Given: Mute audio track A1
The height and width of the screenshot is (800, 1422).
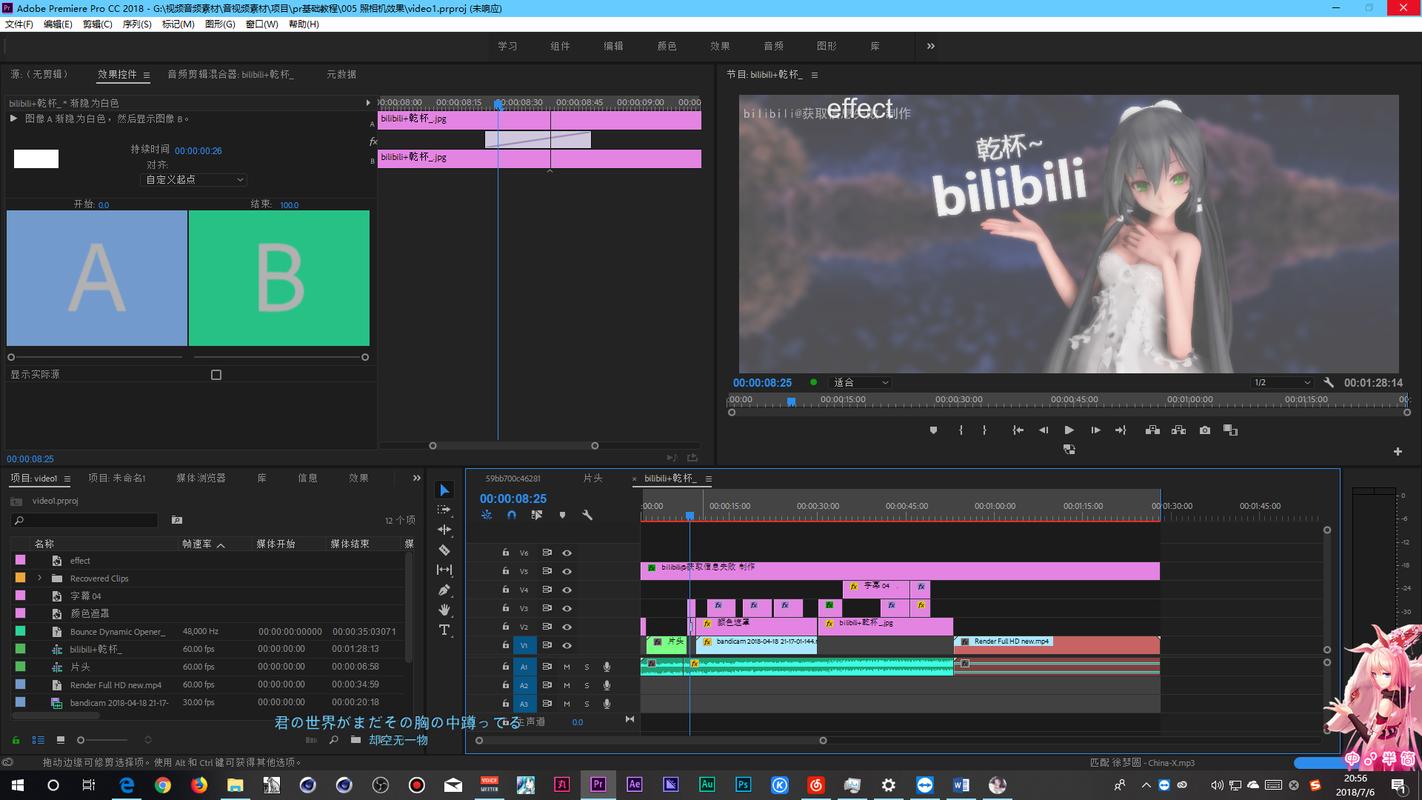Looking at the screenshot, I should [x=567, y=667].
